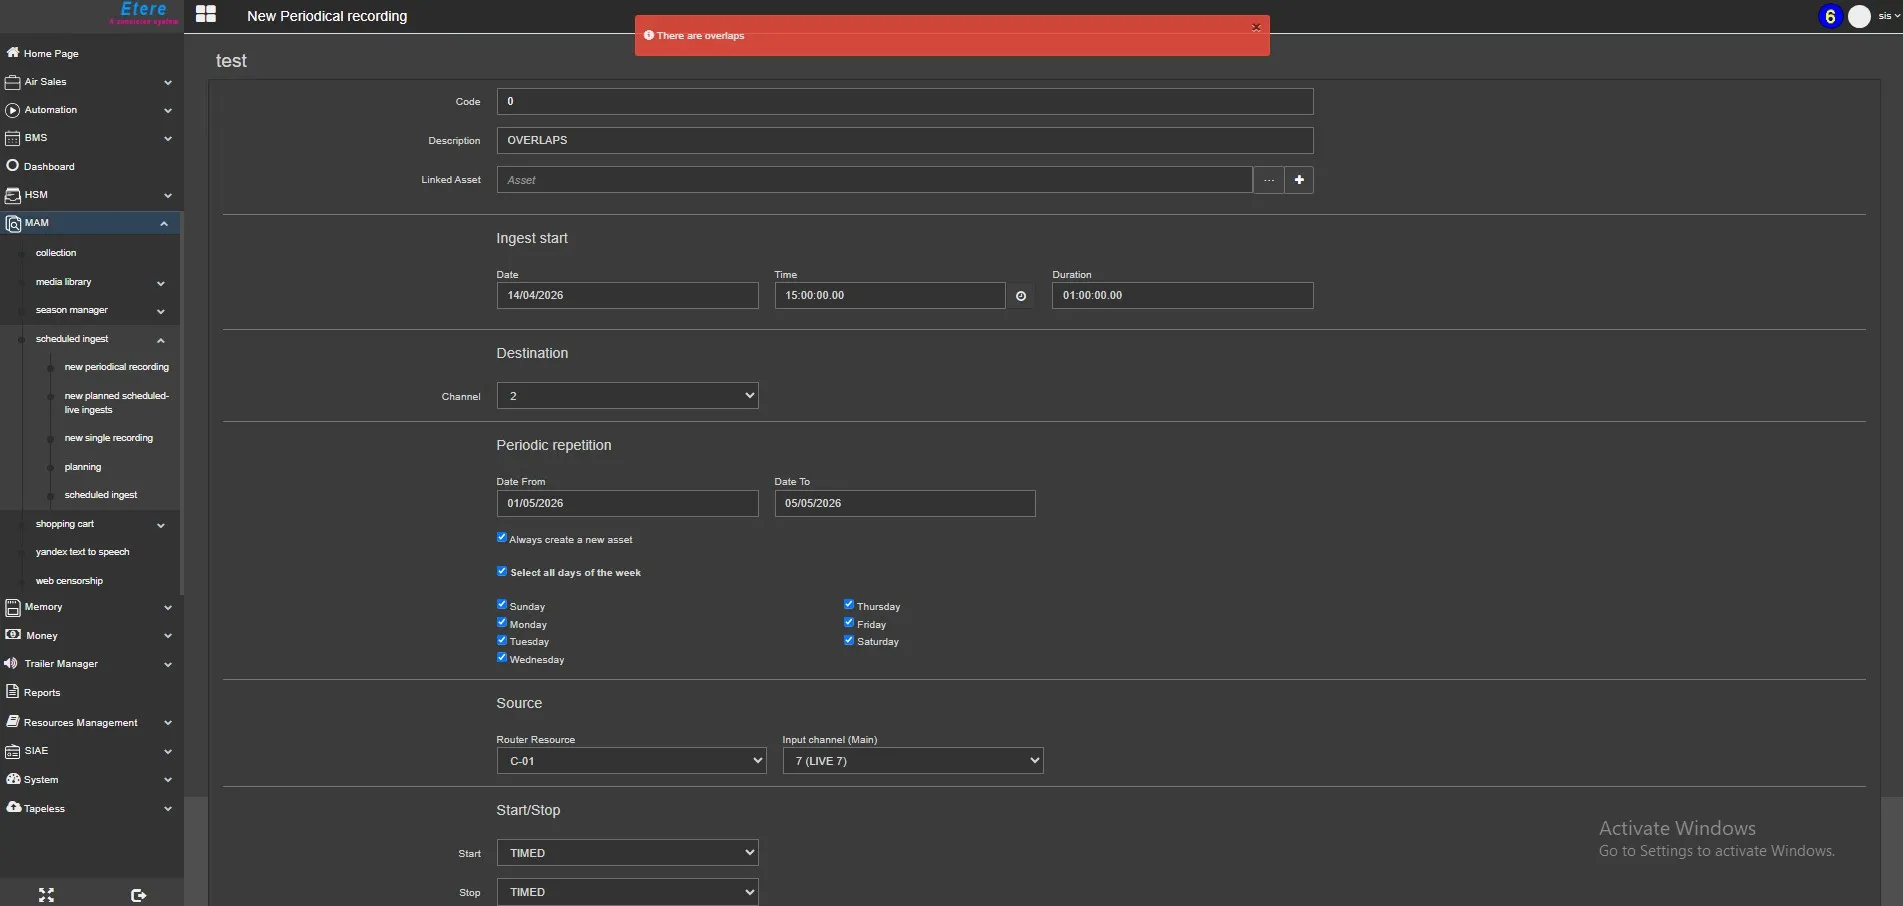Select 'planning' under scheduled ingest
Viewport: 1903px width, 906px height.
tap(83, 467)
